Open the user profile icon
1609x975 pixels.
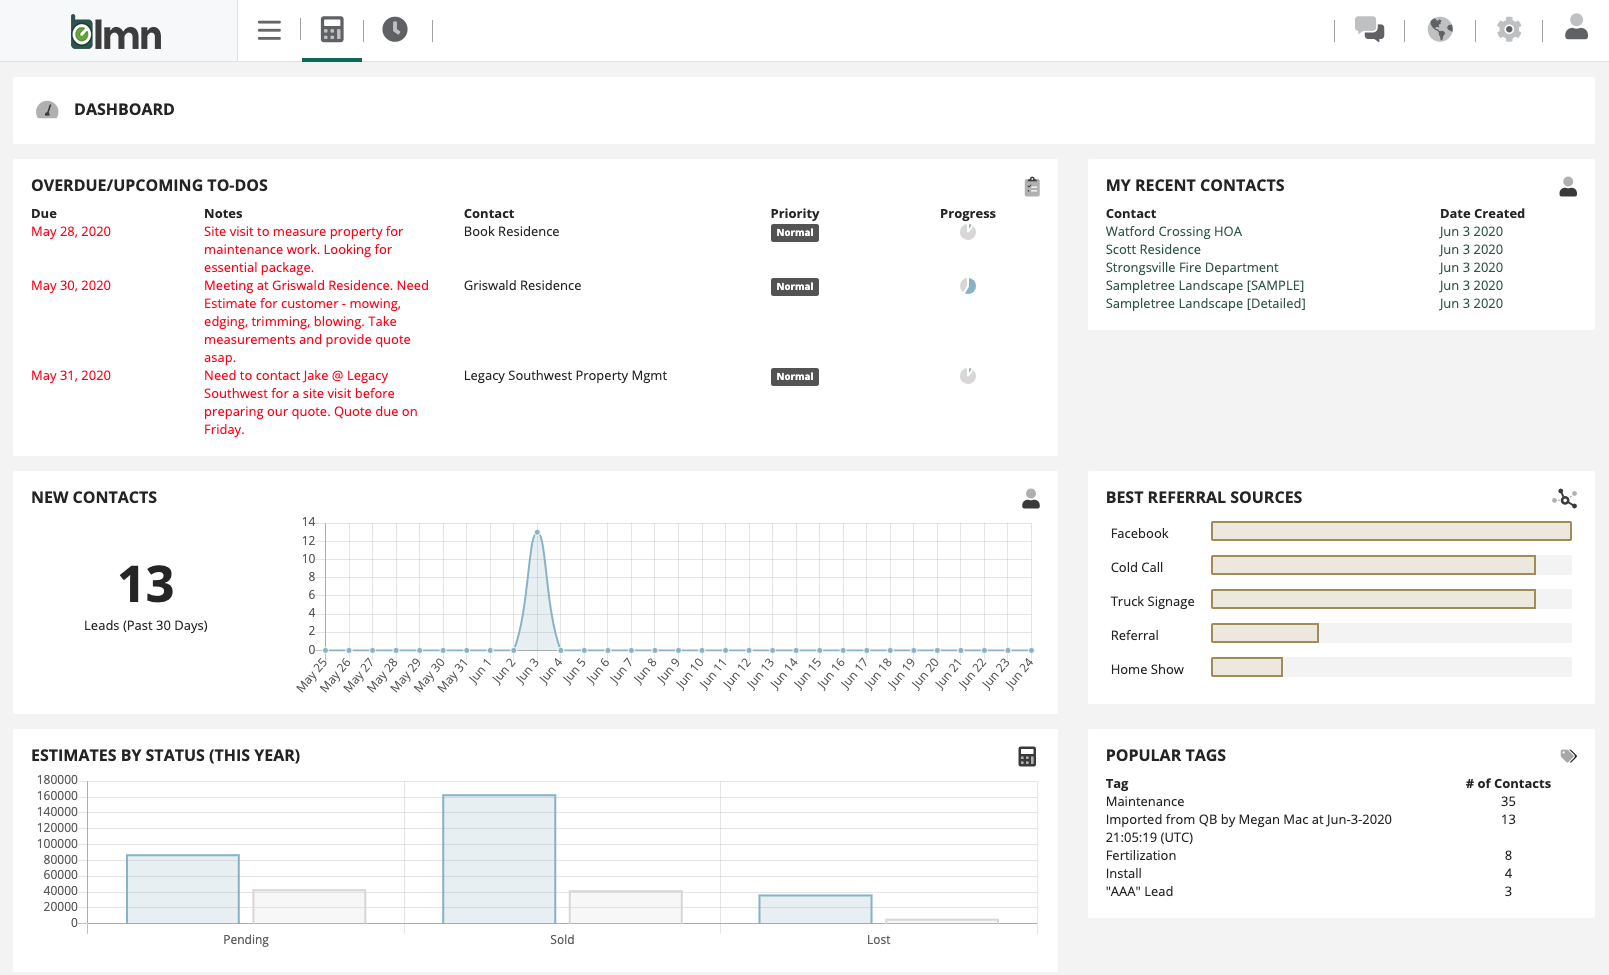click(1576, 27)
